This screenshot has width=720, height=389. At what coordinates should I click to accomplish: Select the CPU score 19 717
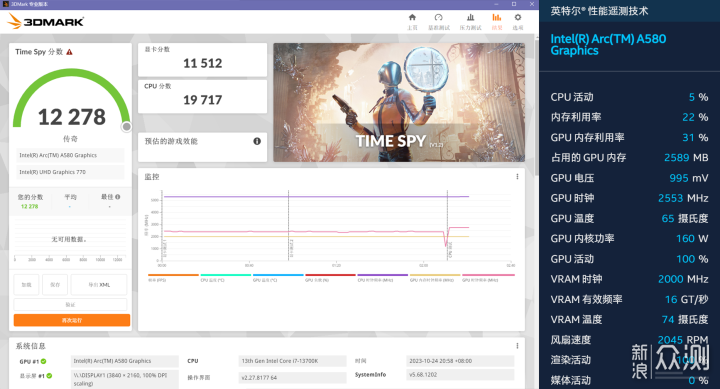[202, 100]
